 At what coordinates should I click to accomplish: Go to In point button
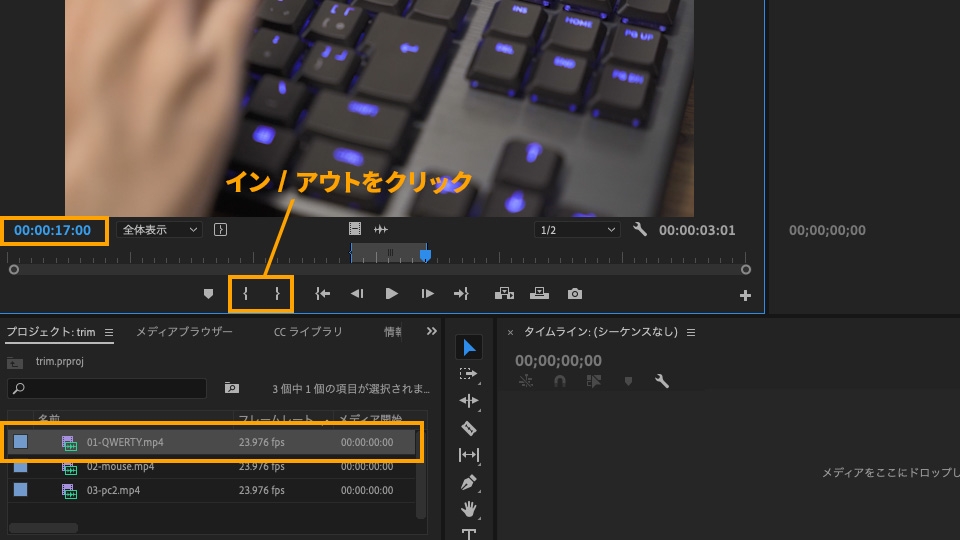tap(322, 294)
